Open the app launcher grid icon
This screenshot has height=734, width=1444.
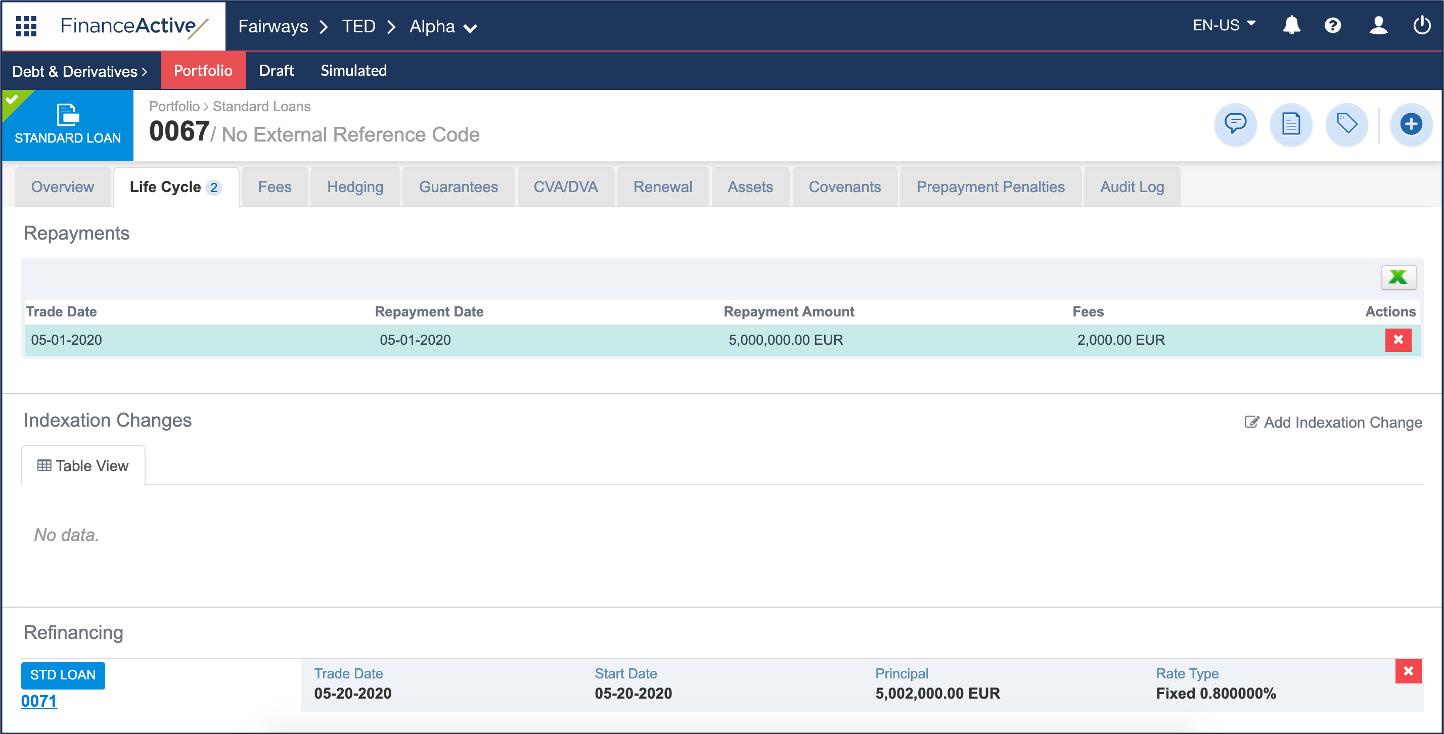tap(26, 26)
